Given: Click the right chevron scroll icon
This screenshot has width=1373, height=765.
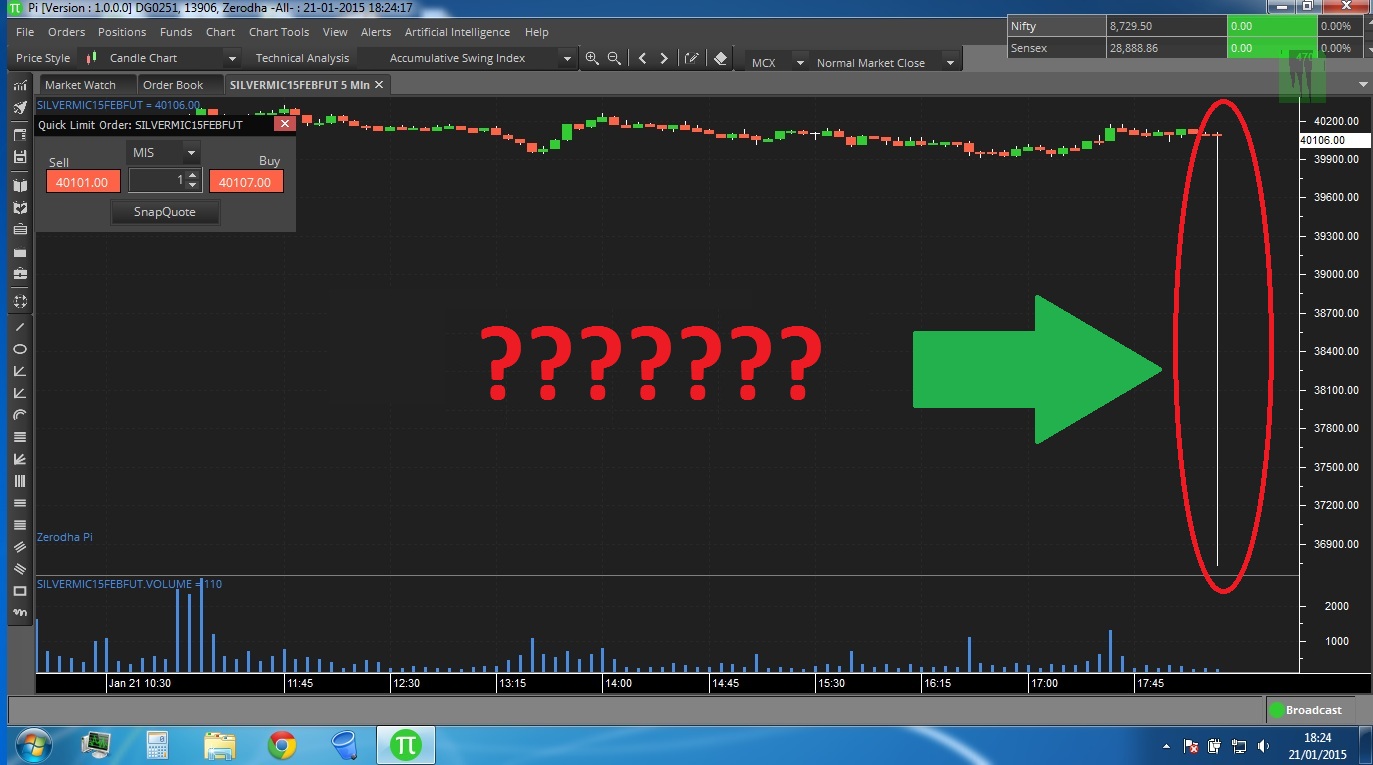Looking at the screenshot, I should [x=664, y=58].
